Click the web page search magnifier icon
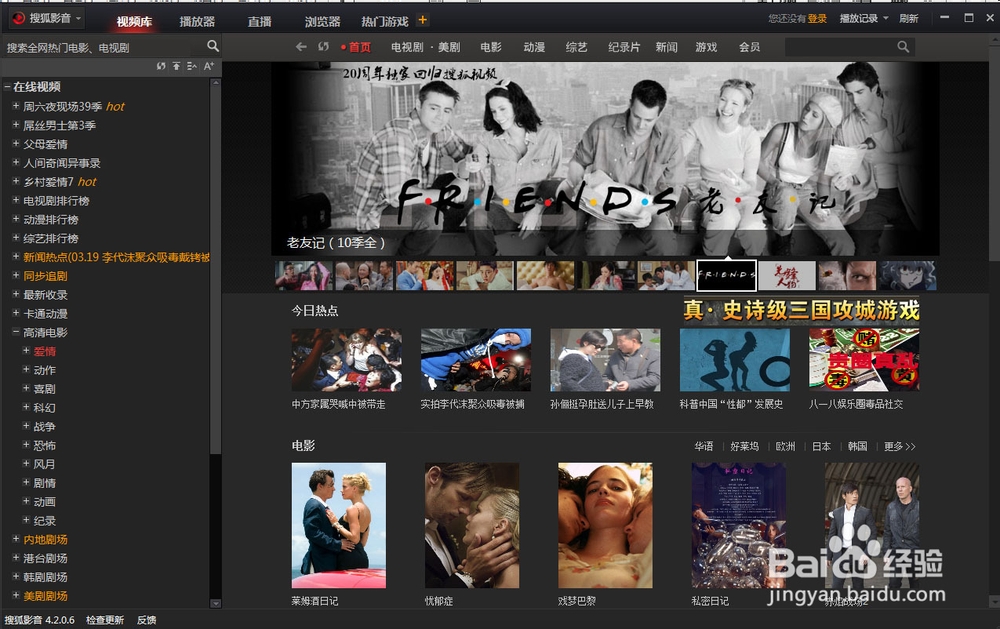 pos(903,47)
